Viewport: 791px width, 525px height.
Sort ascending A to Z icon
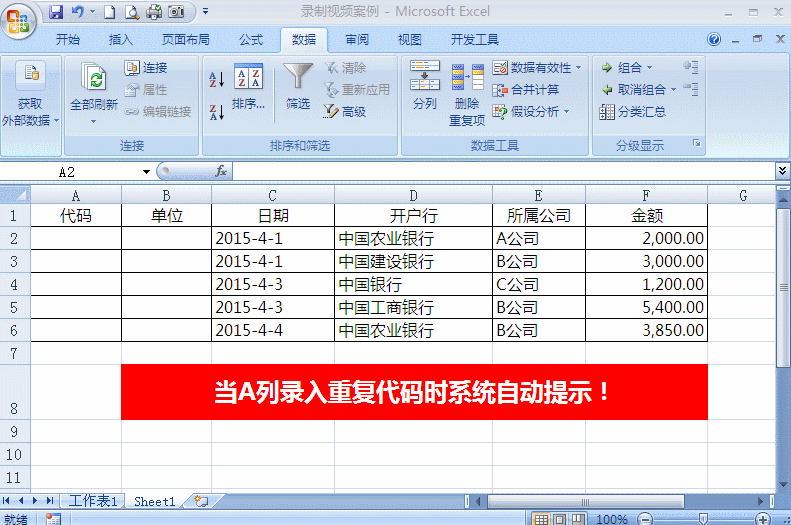point(216,79)
